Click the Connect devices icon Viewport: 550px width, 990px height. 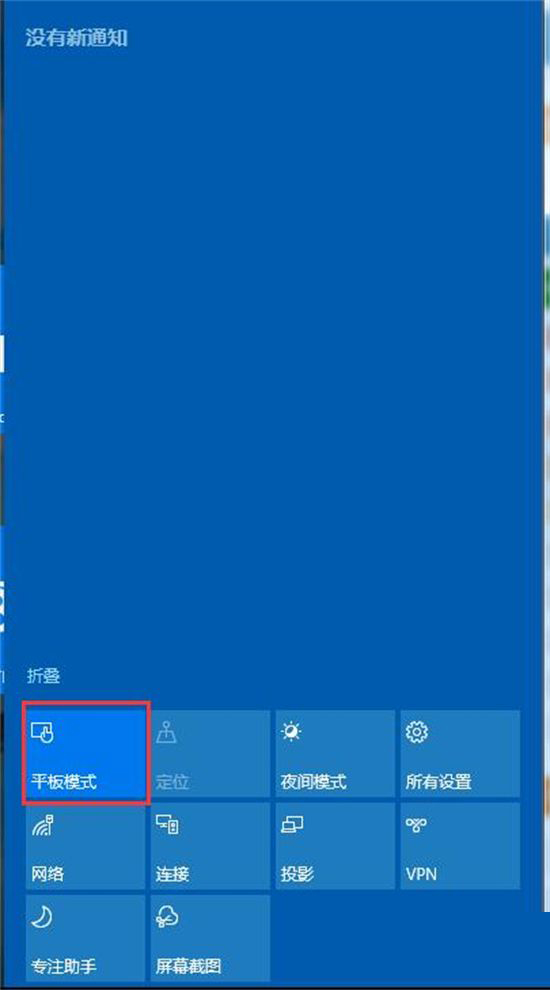(167, 825)
